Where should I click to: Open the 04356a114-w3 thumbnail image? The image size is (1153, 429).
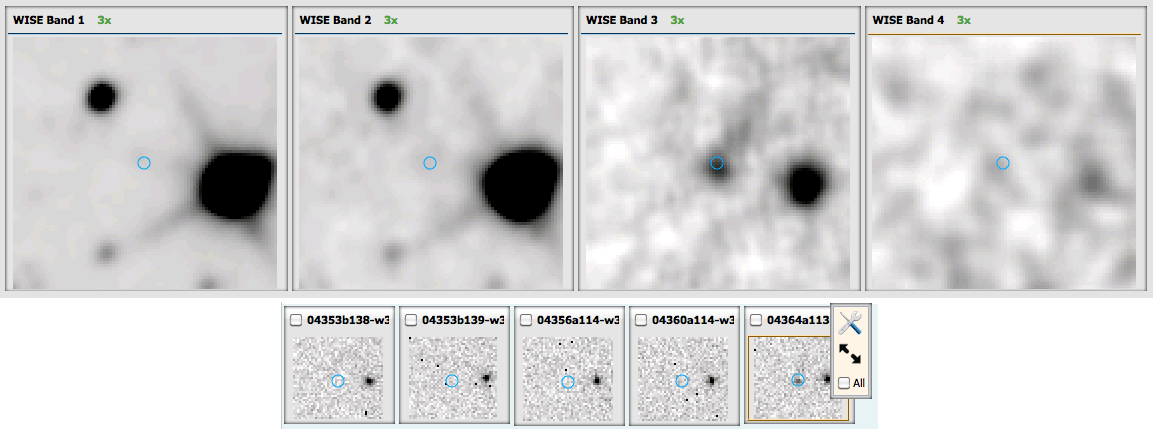click(x=568, y=378)
